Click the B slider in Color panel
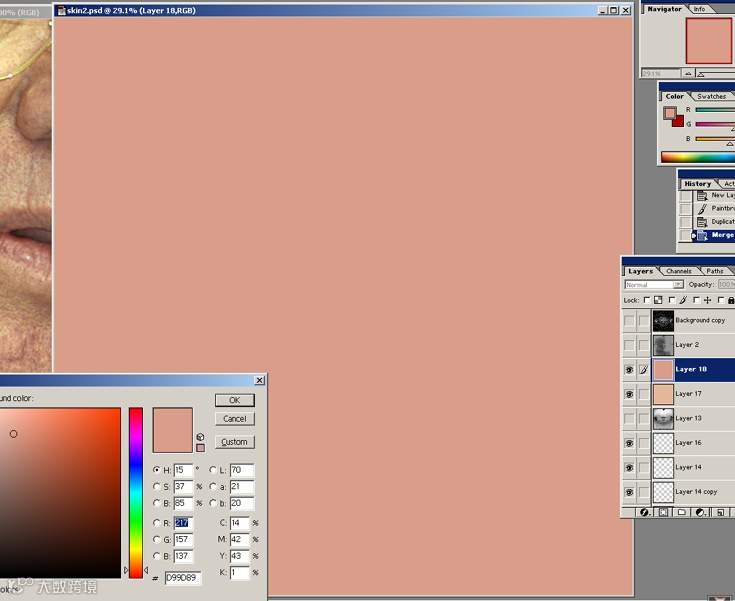735x601 pixels. pos(715,139)
